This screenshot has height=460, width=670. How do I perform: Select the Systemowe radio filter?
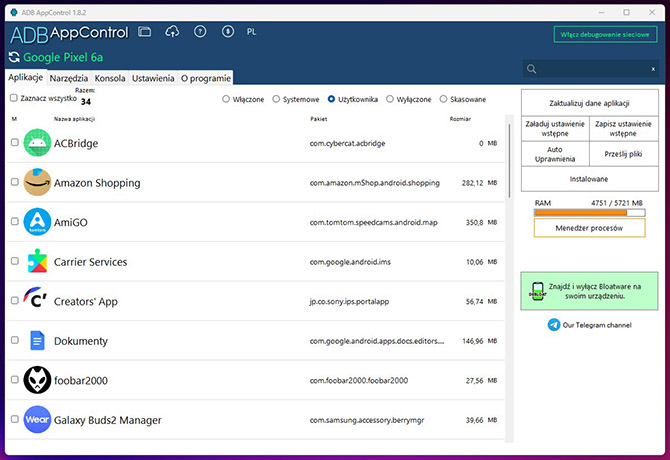(x=276, y=99)
